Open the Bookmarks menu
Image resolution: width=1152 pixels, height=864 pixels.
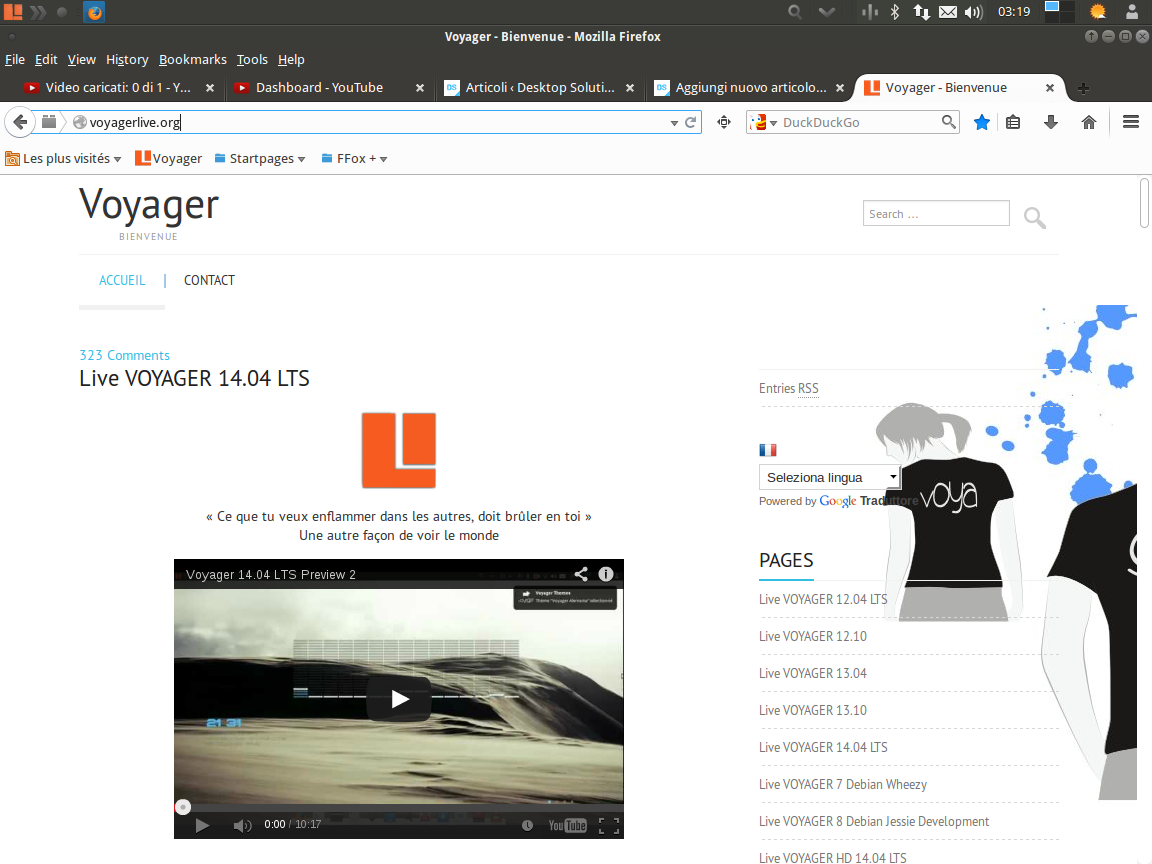[x=192, y=59]
